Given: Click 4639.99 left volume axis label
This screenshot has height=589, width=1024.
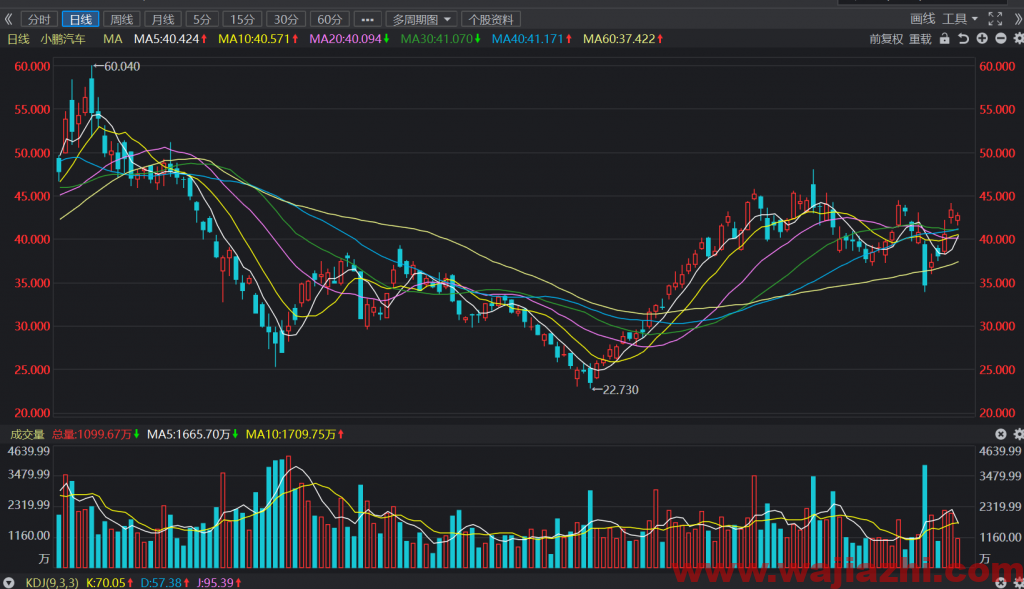Looking at the screenshot, I should (28, 451).
